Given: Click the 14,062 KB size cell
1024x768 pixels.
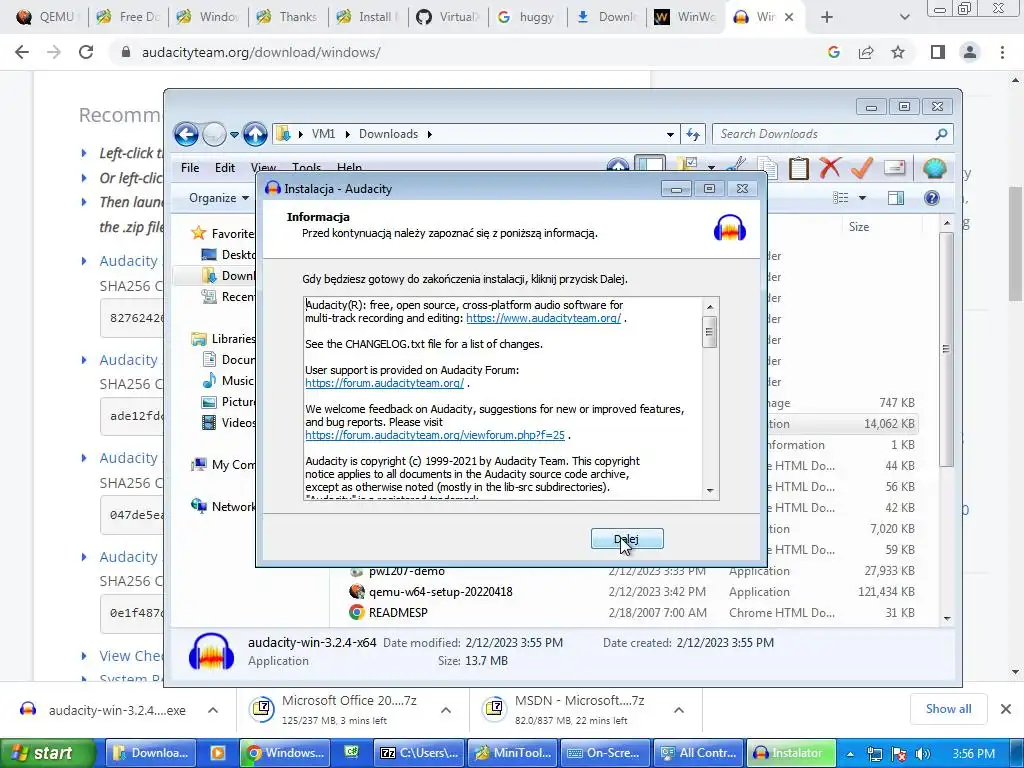Looking at the screenshot, I should (889, 424).
